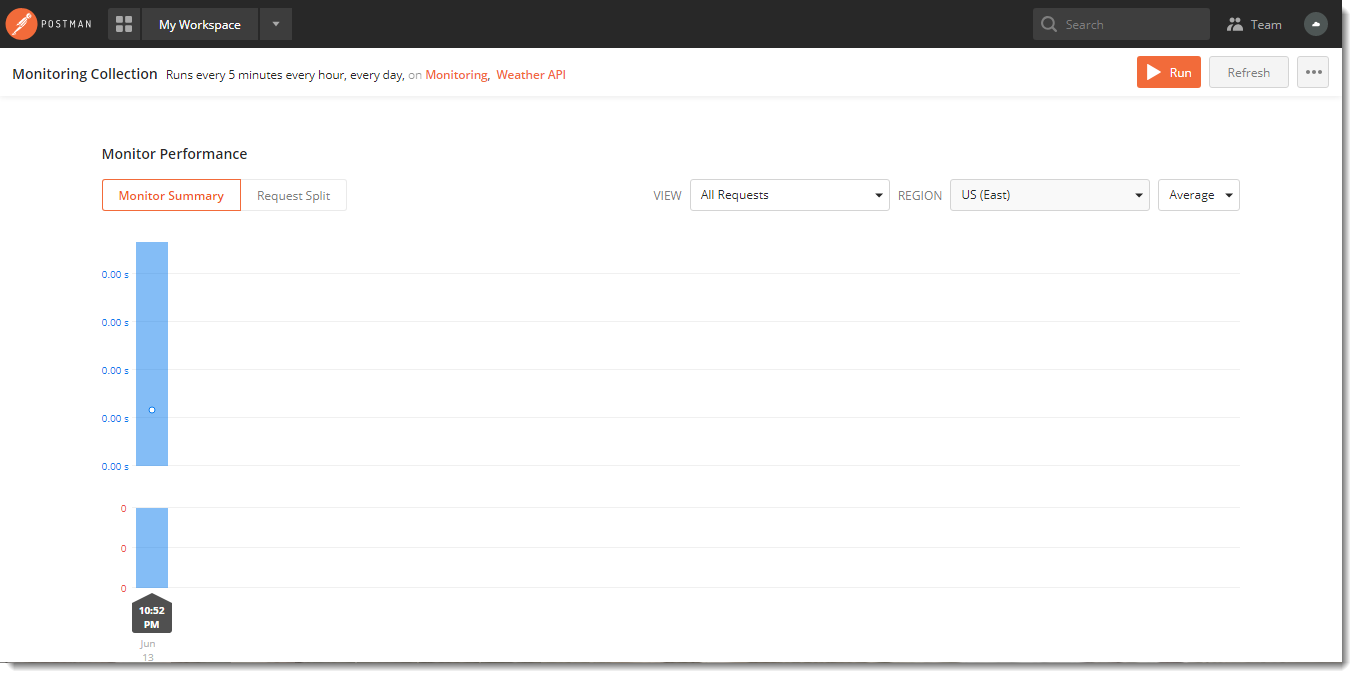Image resolution: width=1357 pixels, height=678 pixels.
Task: Open the US (East) region dropdown
Action: [1049, 195]
